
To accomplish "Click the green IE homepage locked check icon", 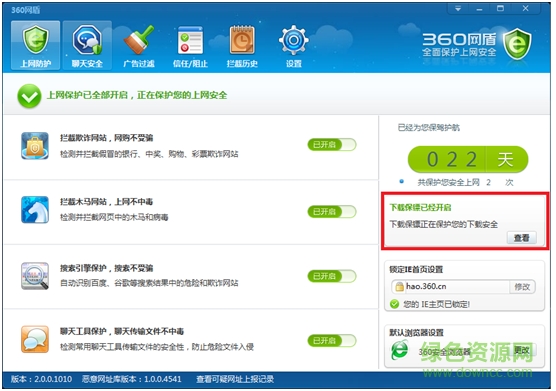I will (394, 304).
